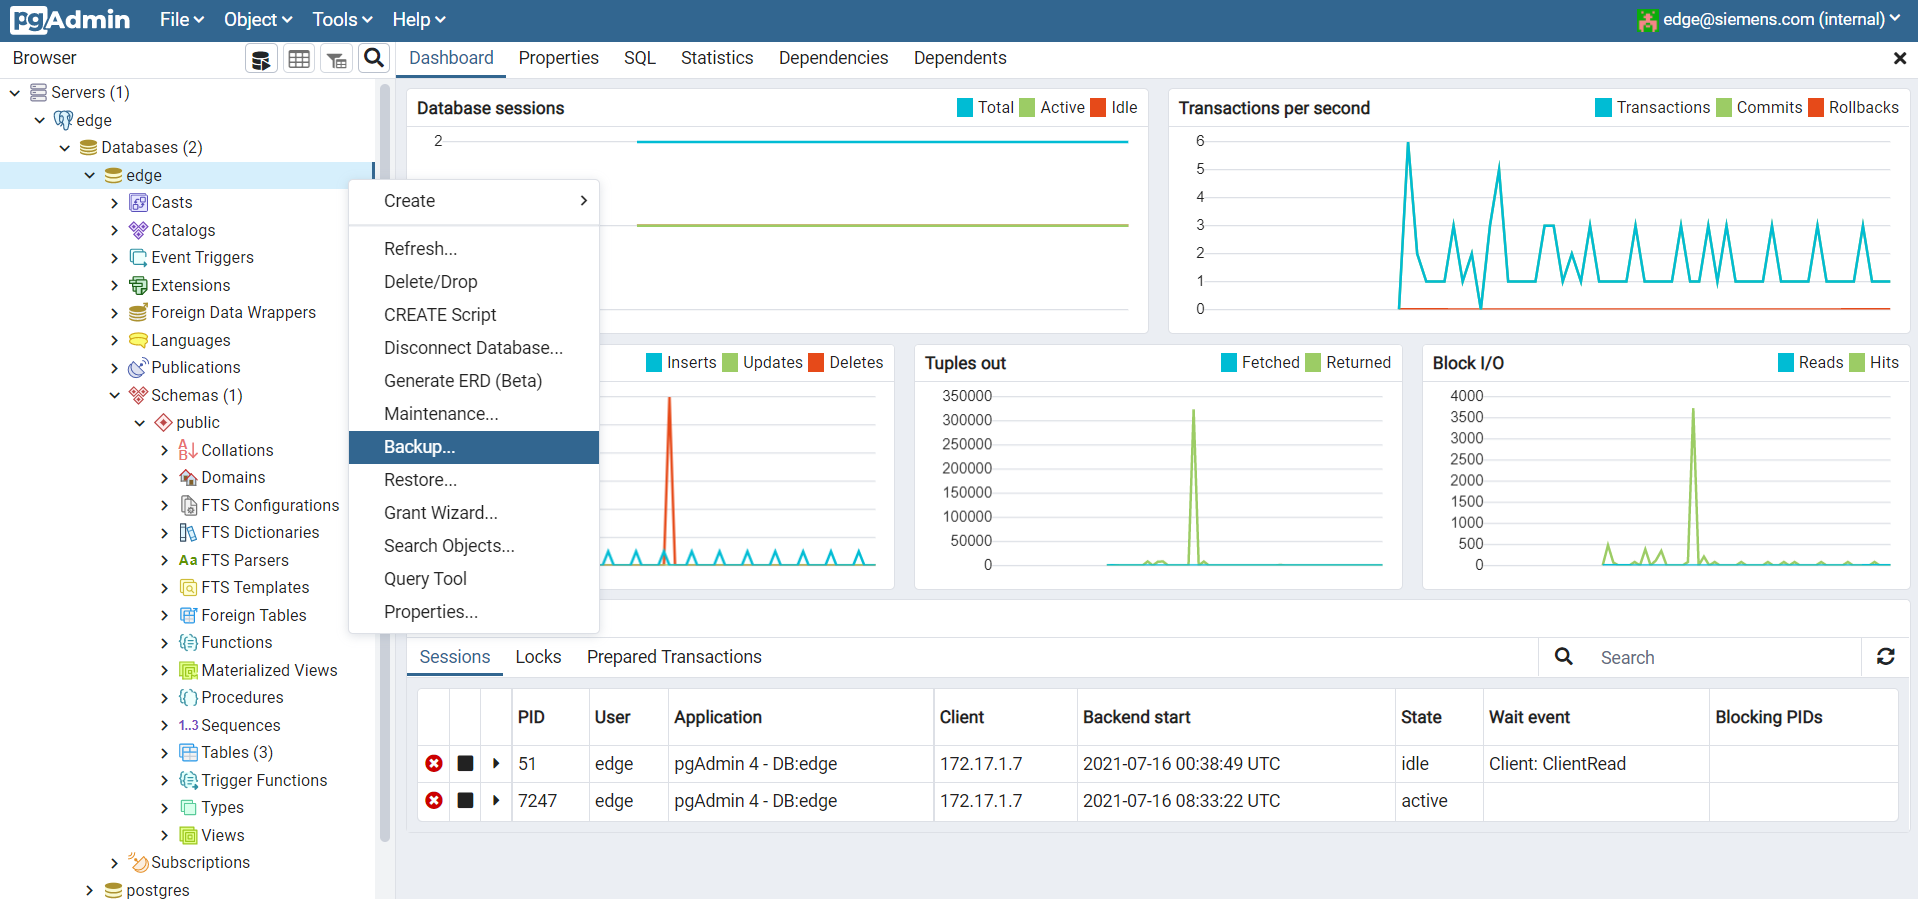Click the search magnifier beside Search field
1918x899 pixels.
1564,657
